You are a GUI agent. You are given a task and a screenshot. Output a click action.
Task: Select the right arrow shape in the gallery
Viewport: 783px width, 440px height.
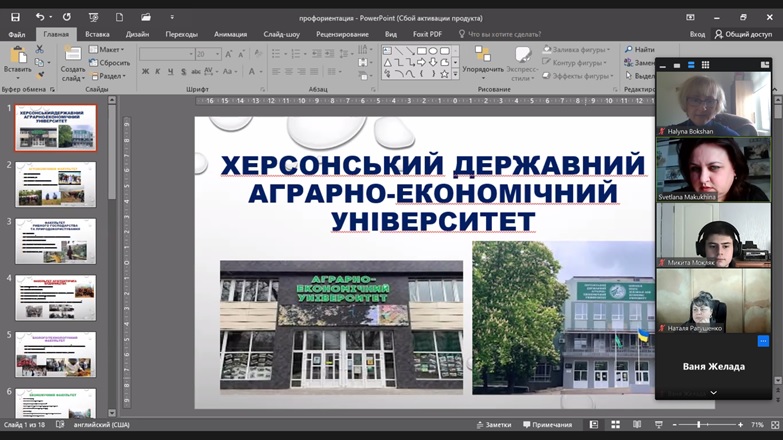421,62
